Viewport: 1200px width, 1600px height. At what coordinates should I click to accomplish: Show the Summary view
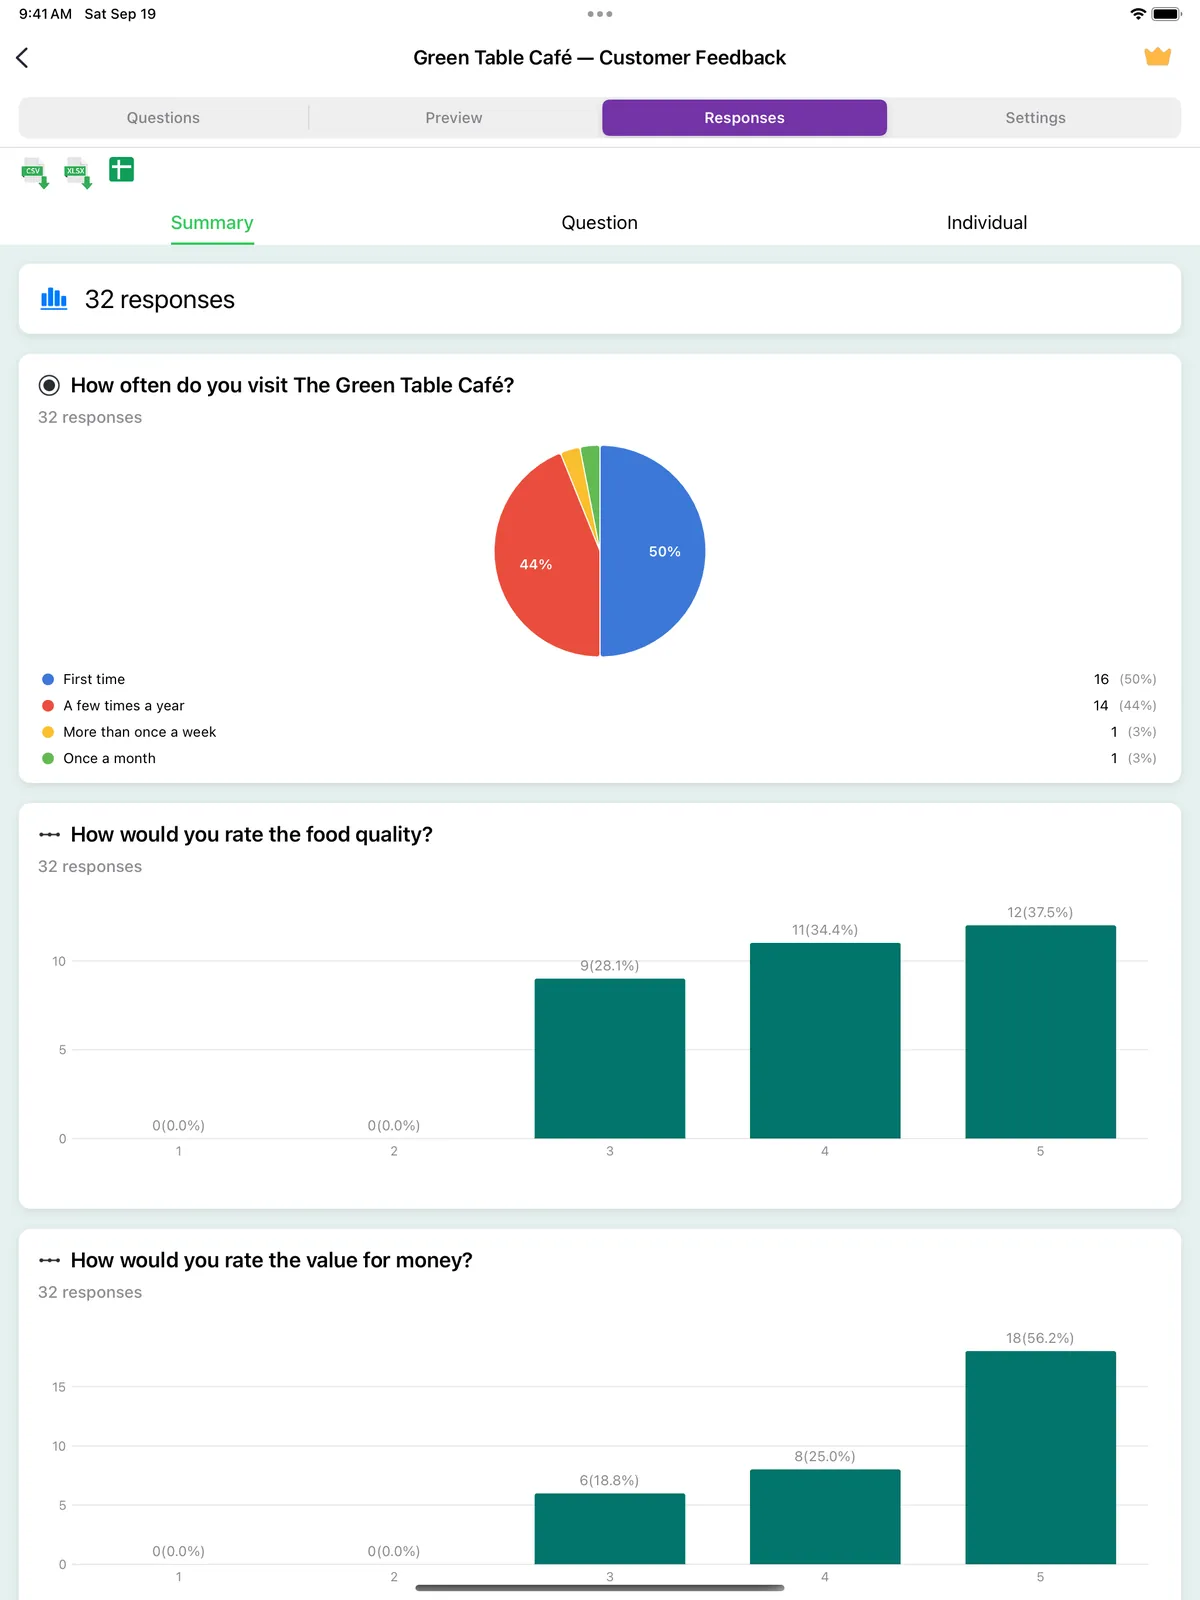212,223
